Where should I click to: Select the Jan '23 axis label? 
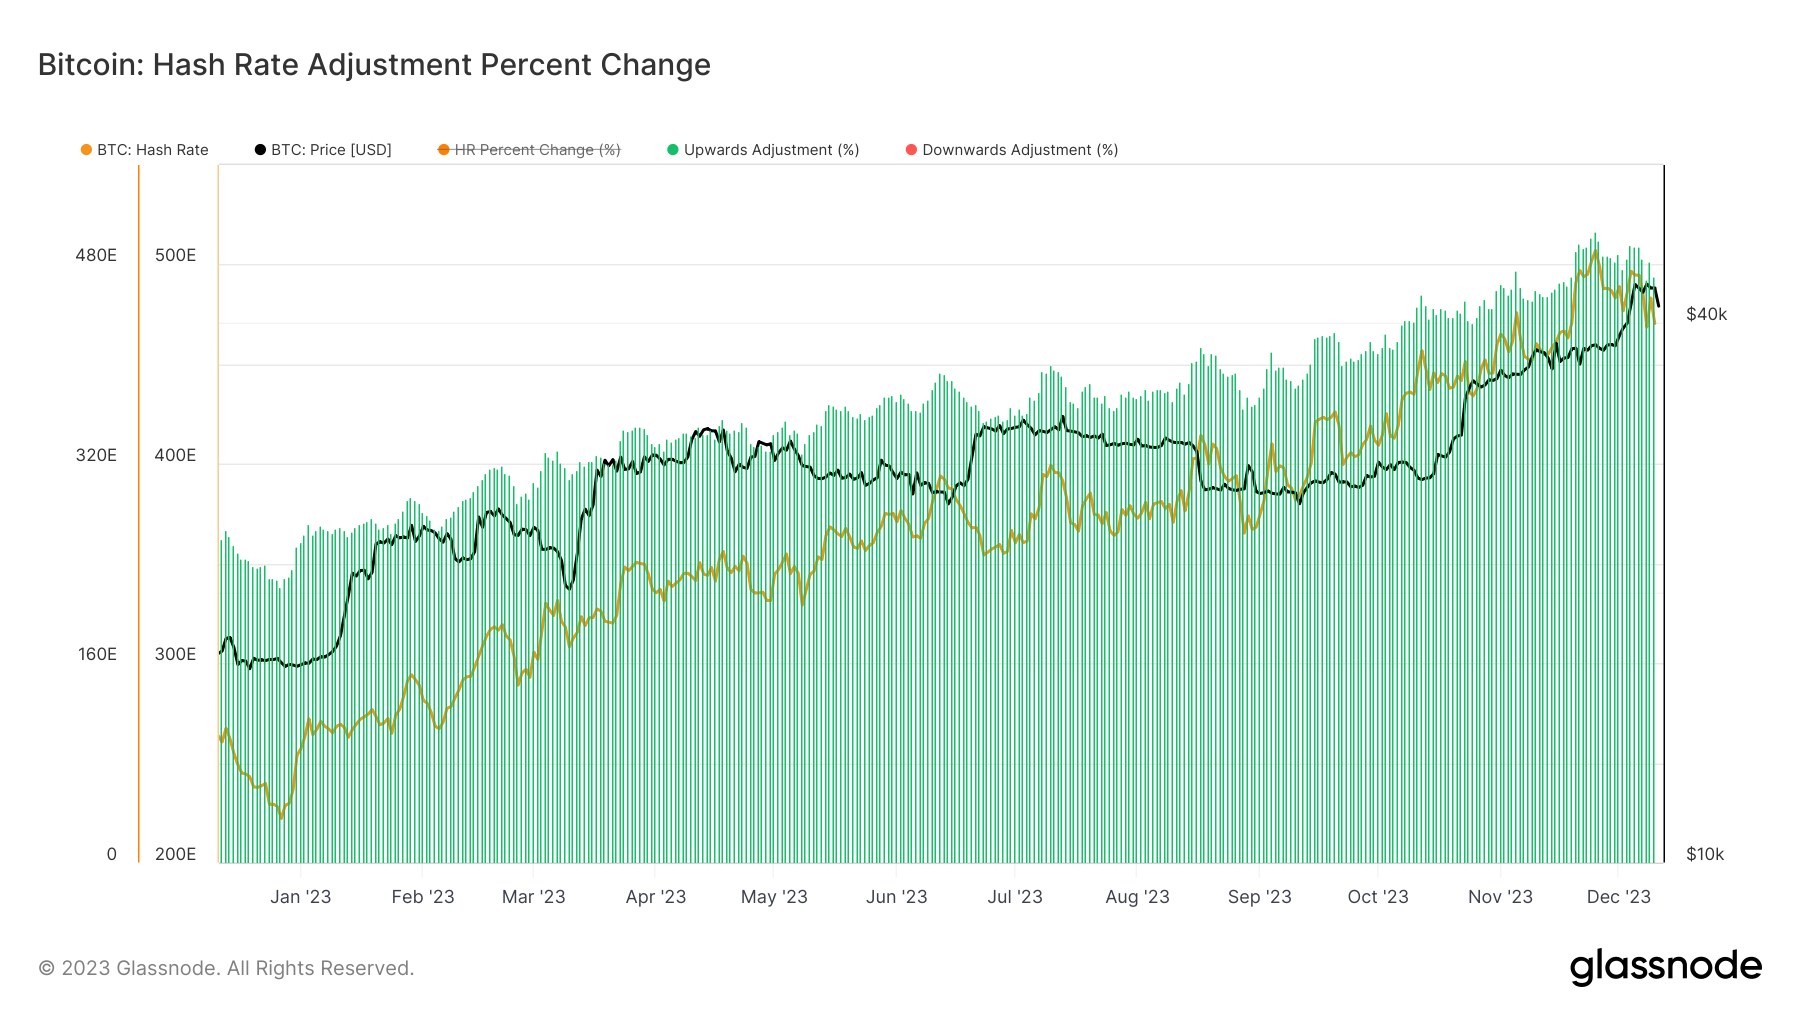(300, 897)
